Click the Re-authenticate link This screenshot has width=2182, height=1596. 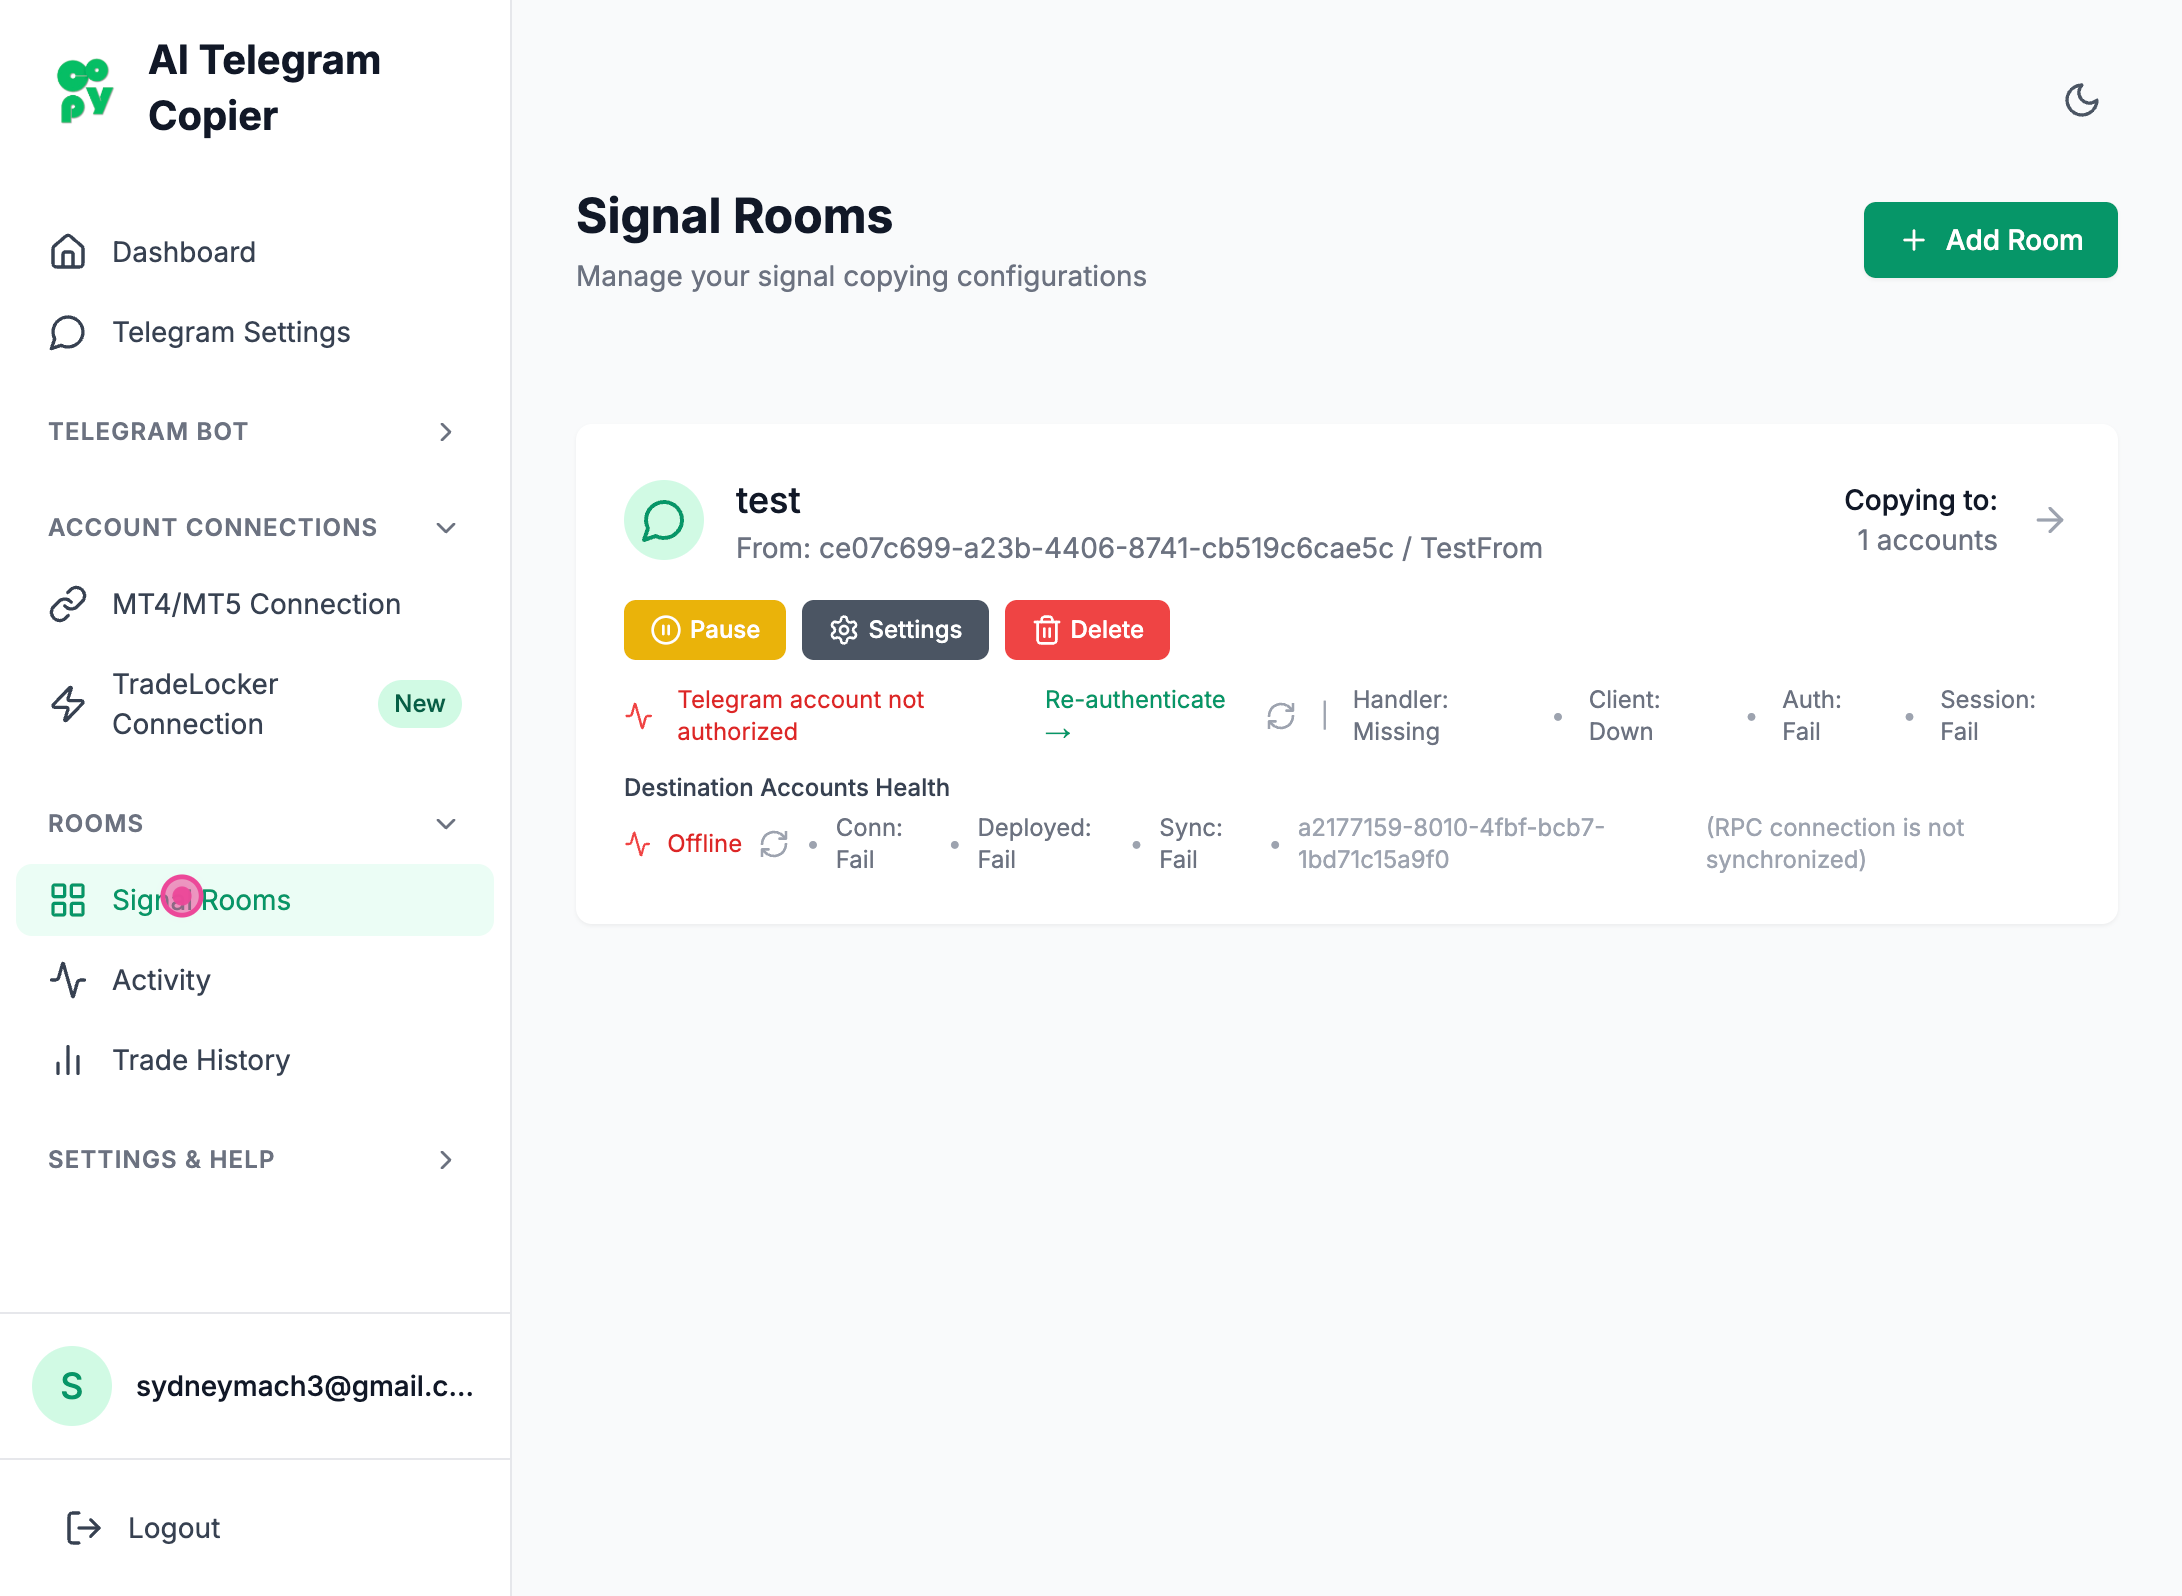click(x=1134, y=700)
